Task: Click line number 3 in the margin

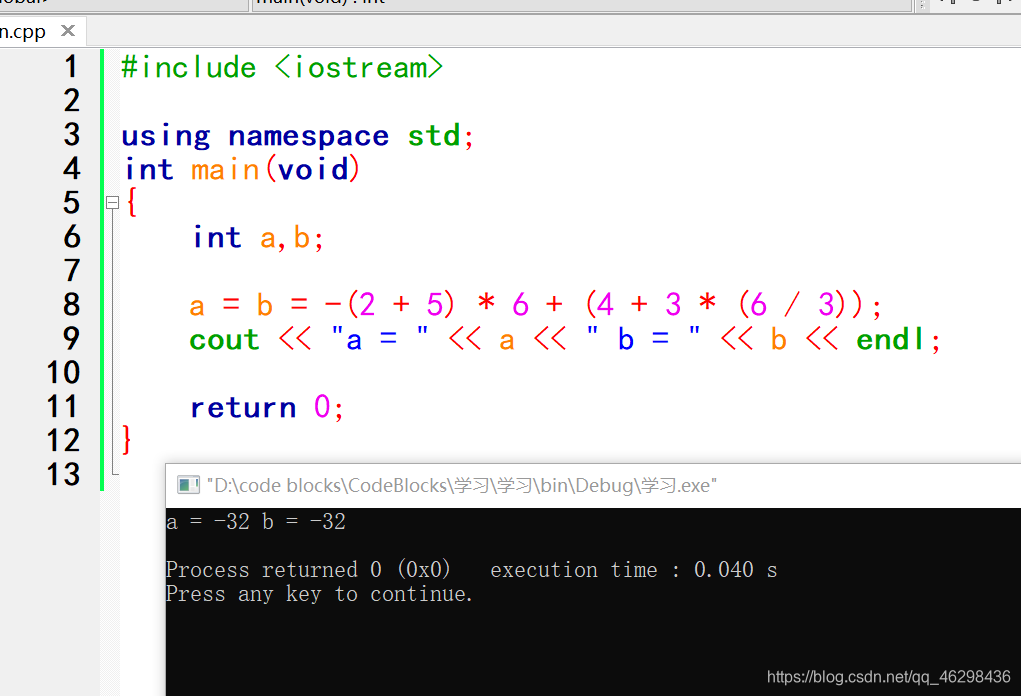Action: pyautogui.click(x=72, y=135)
